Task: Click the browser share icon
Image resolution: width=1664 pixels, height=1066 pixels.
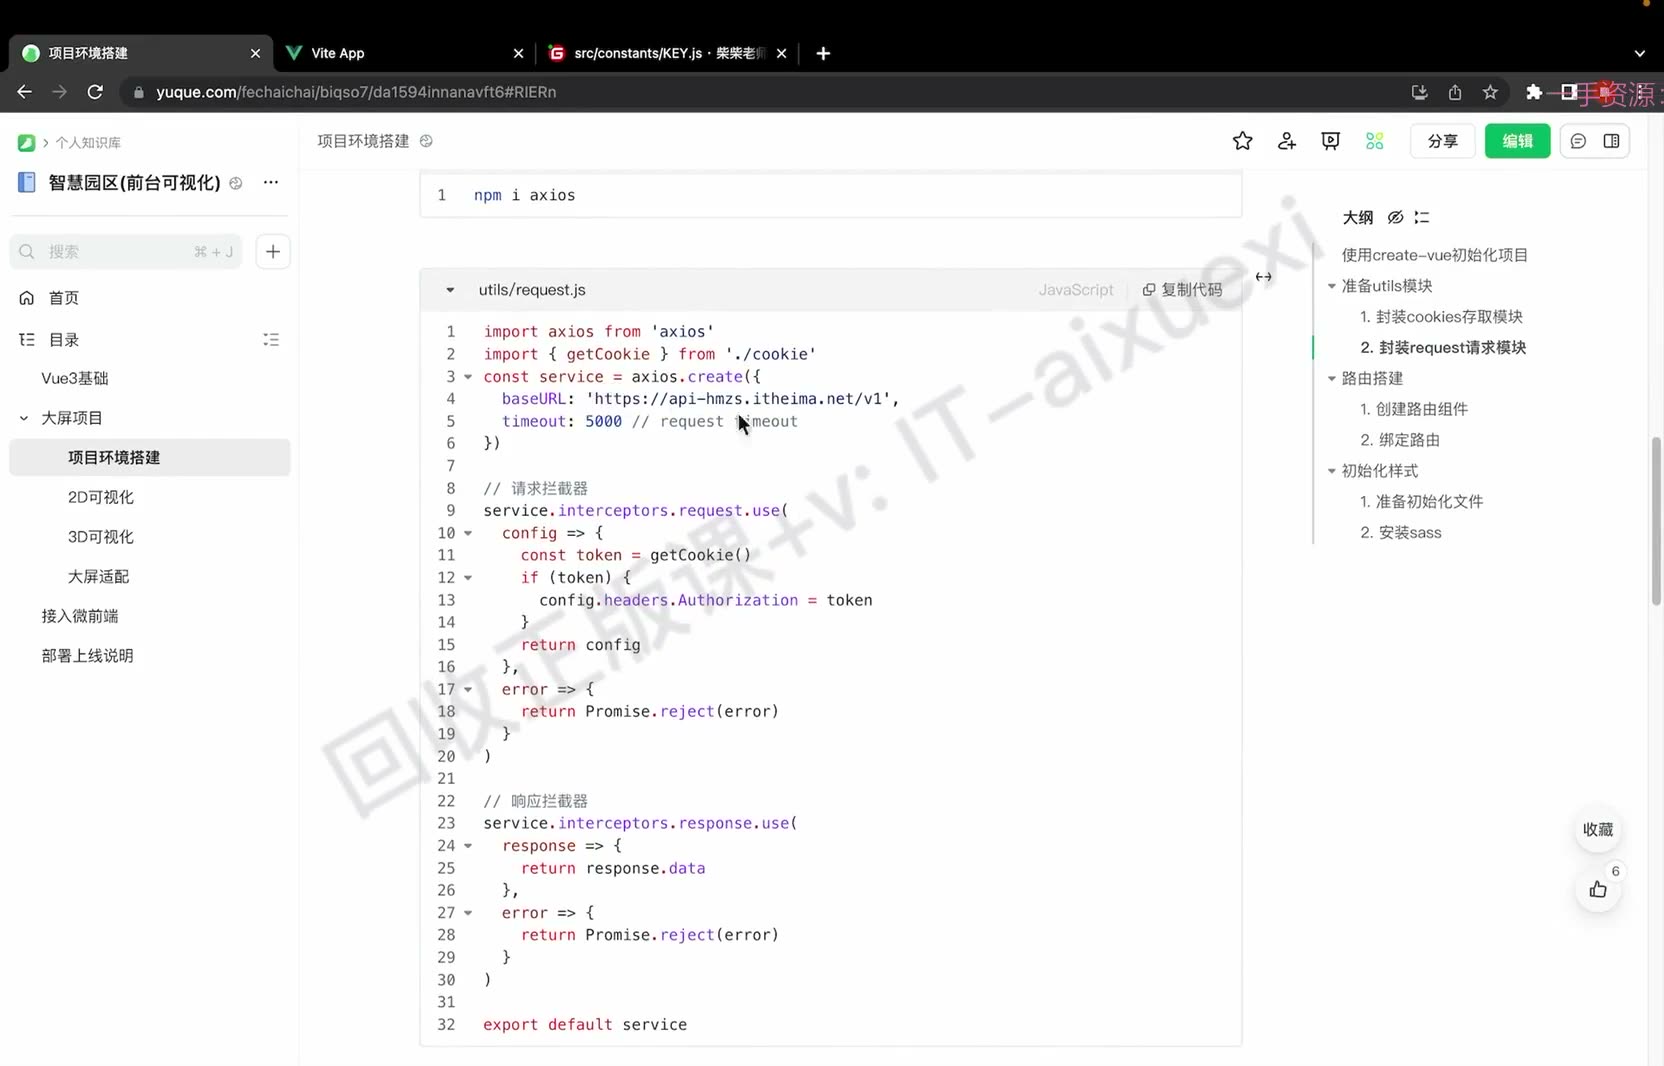Action: coord(1455,92)
